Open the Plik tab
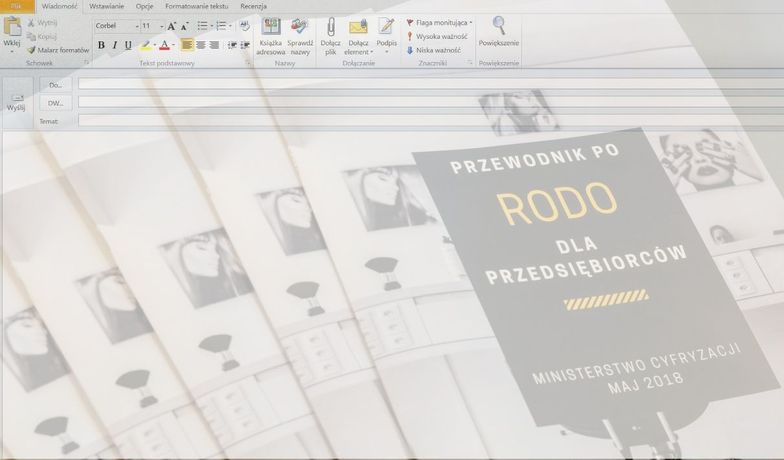Viewport: 784px width, 460px height. 16,6
